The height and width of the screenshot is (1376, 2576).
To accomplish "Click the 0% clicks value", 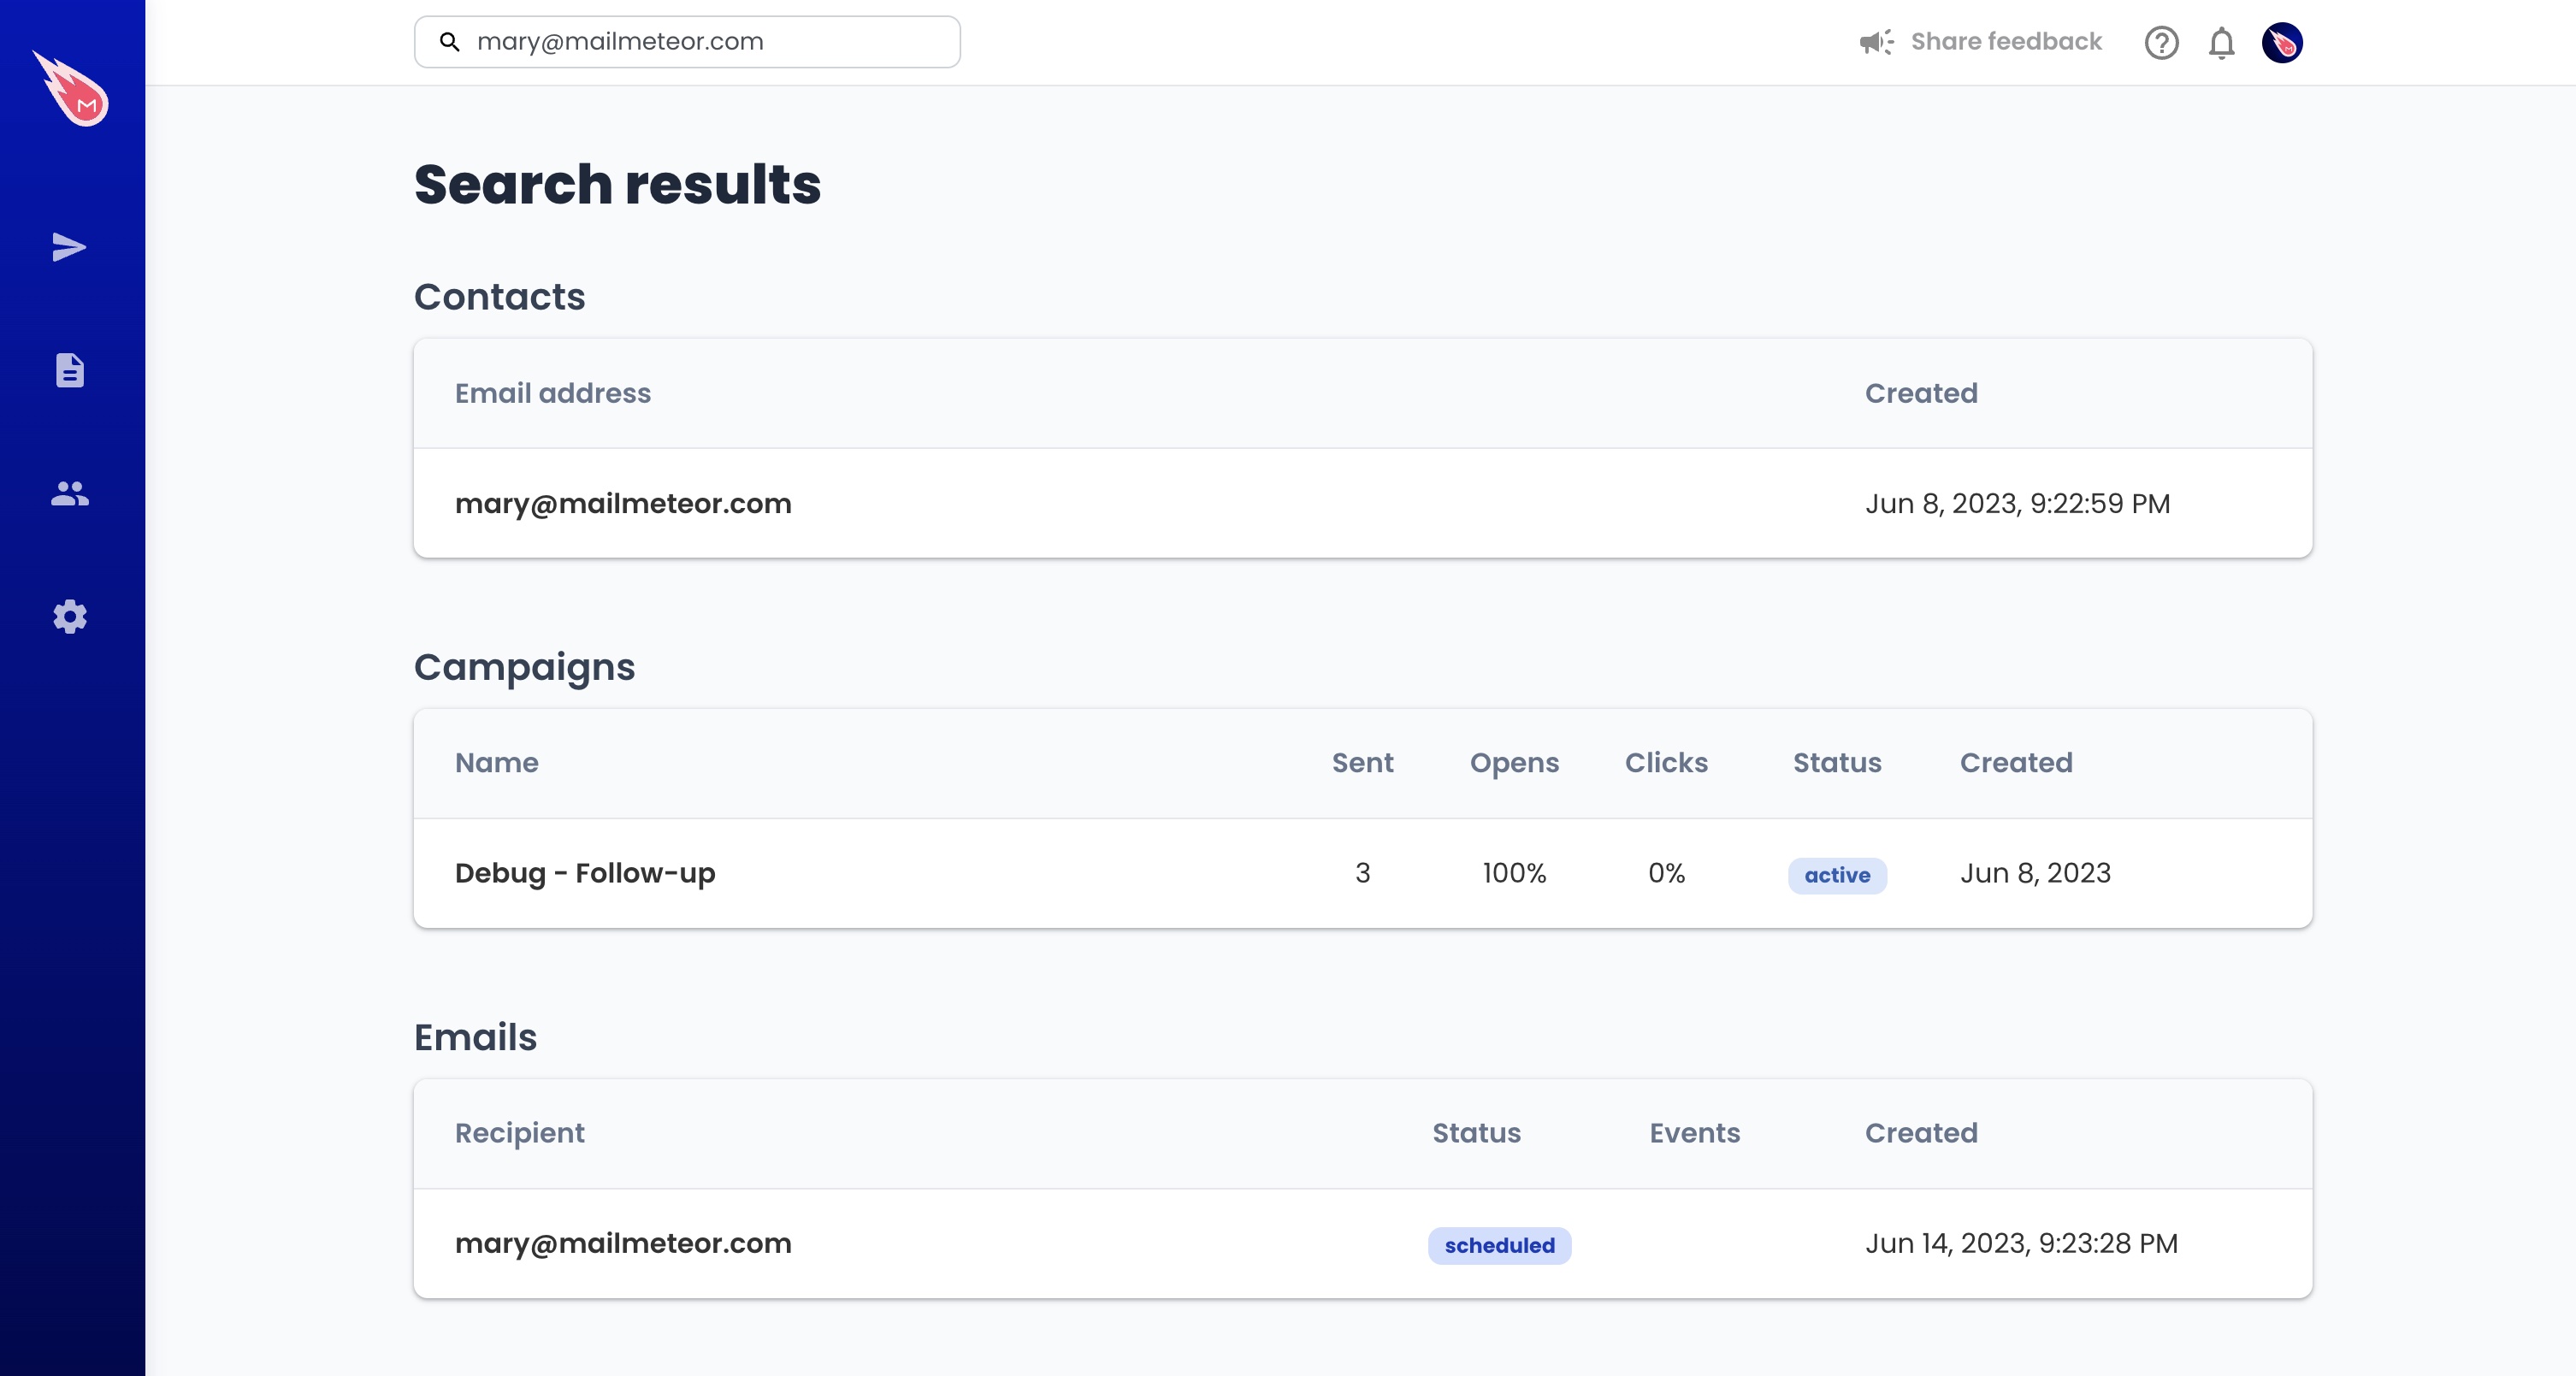I will (x=1666, y=873).
